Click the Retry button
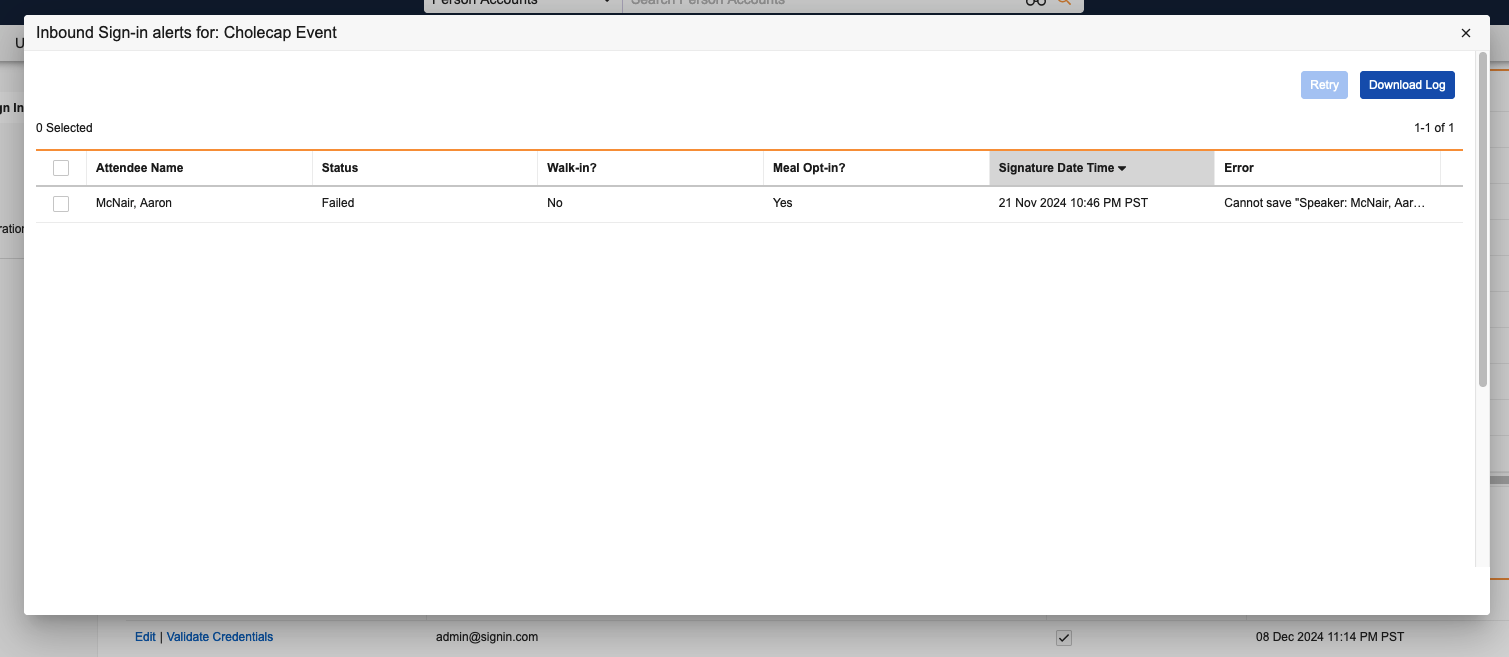 [x=1323, y=85]
